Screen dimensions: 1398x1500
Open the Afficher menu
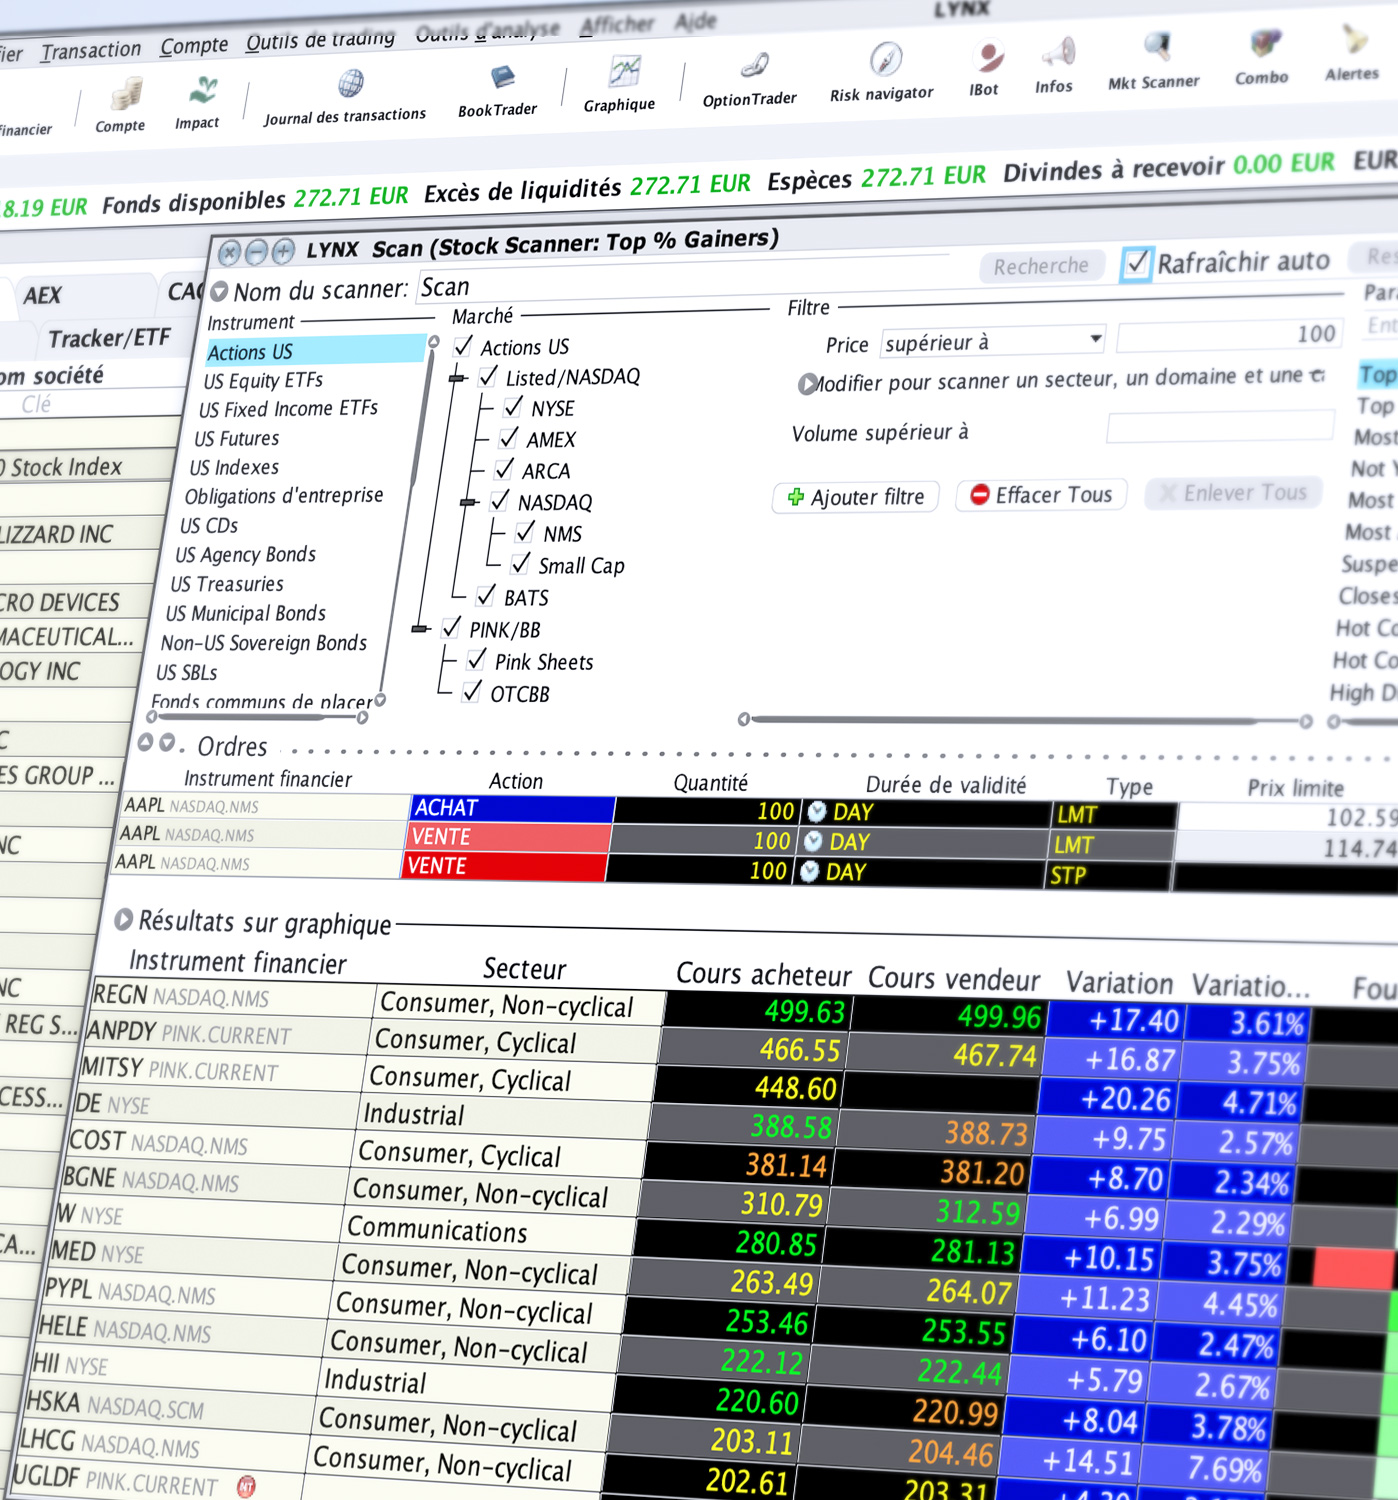tap(618, 24)
